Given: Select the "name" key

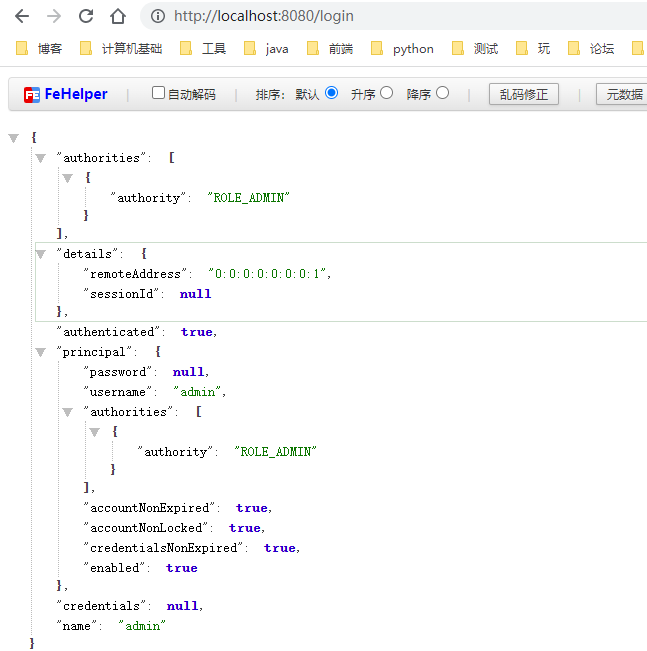Looking at the screenshot, I should coord(77,626).
